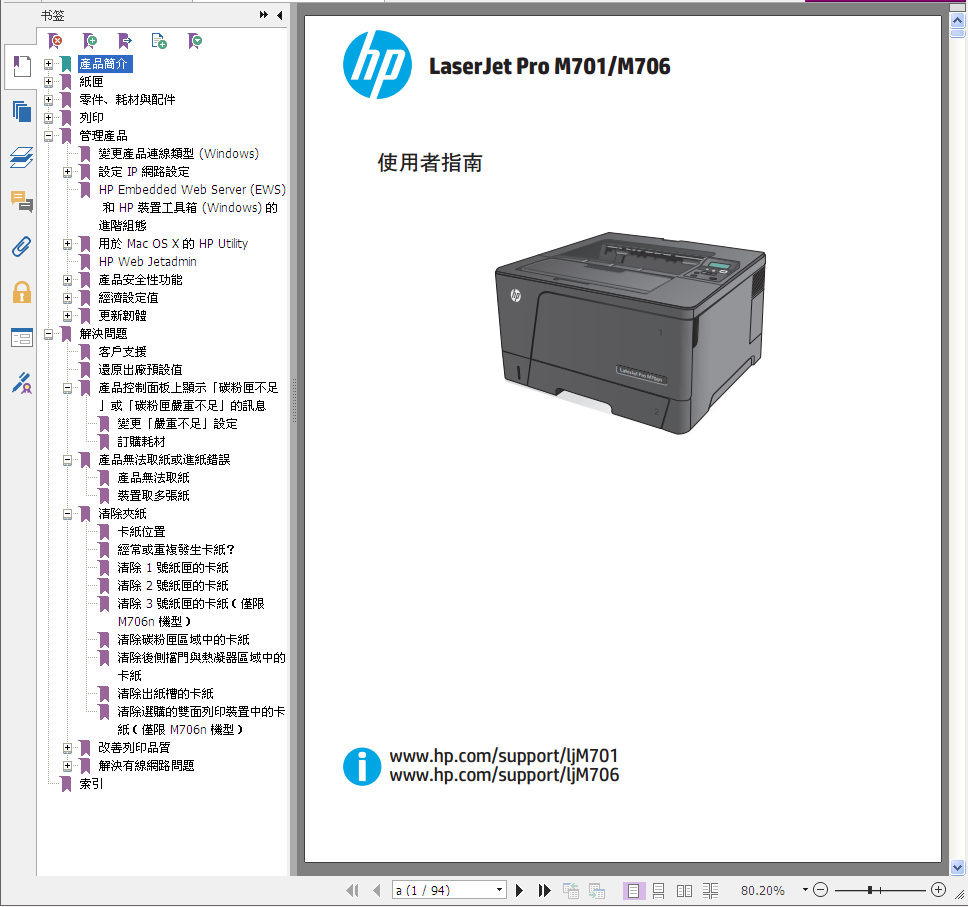The width and height of the screenshot is (968, 907).
Task: Expand the 零件、耗材與配件 bookmark
Action: coord(48,99)
